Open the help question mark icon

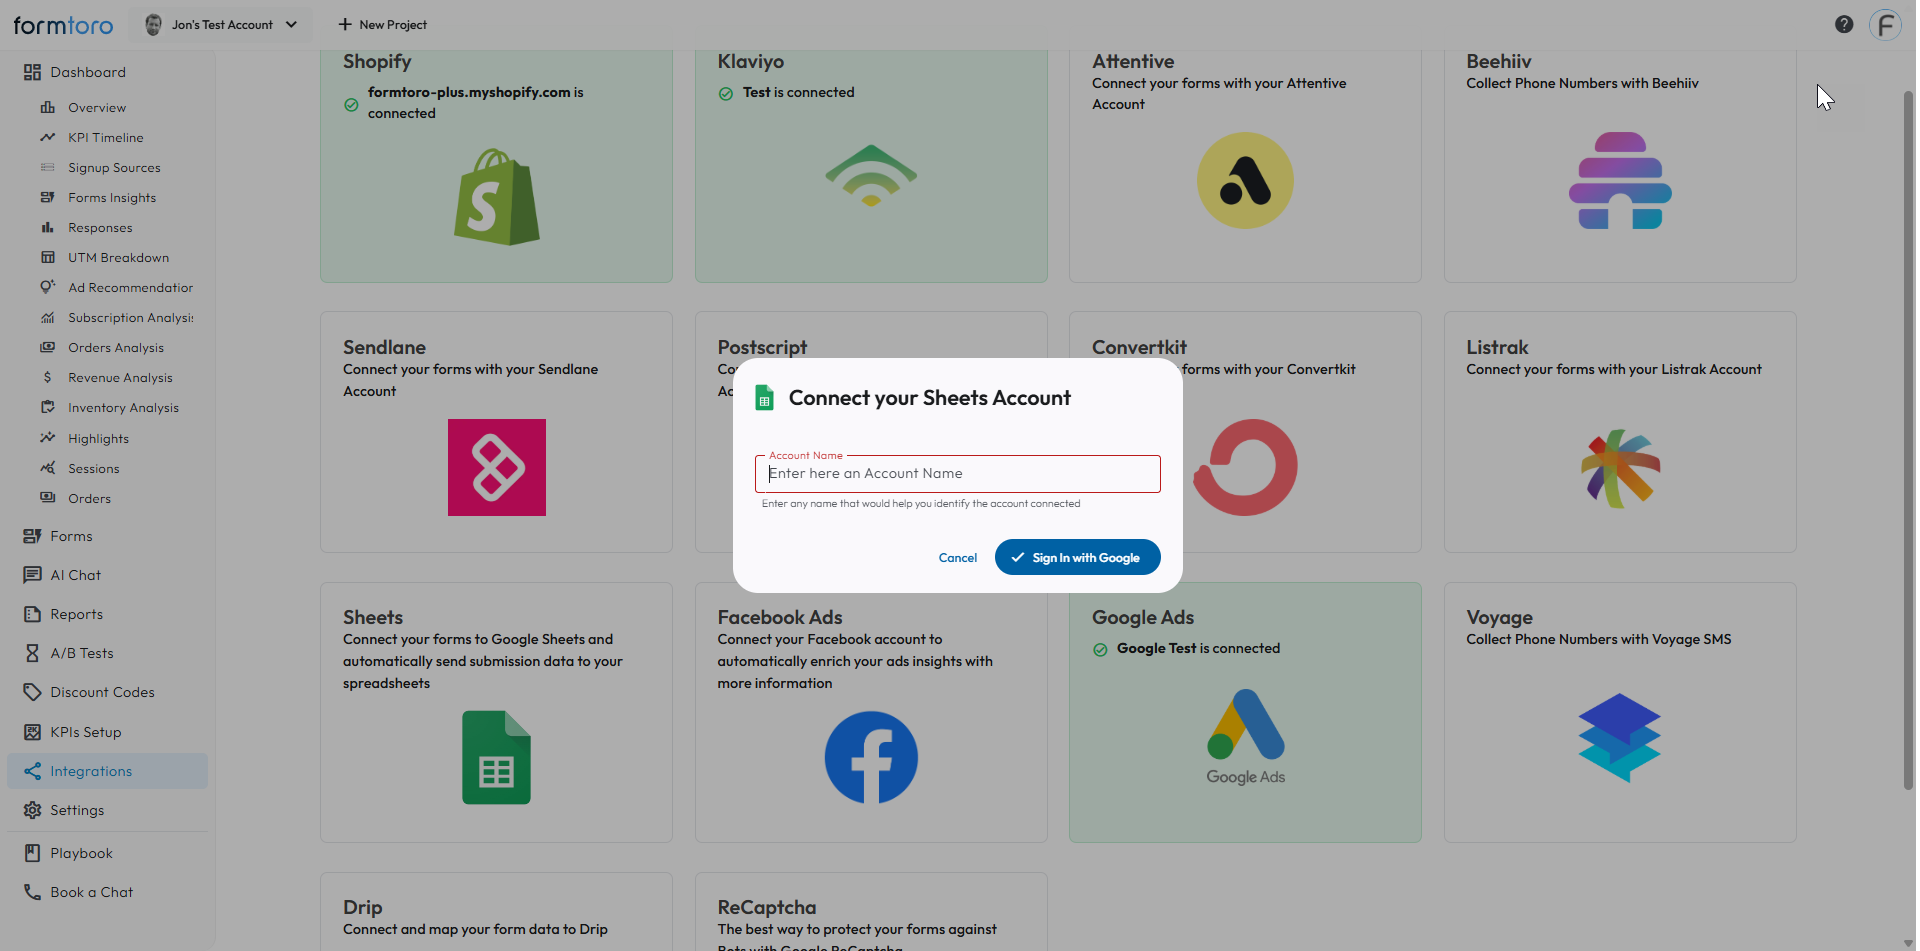1844,25
